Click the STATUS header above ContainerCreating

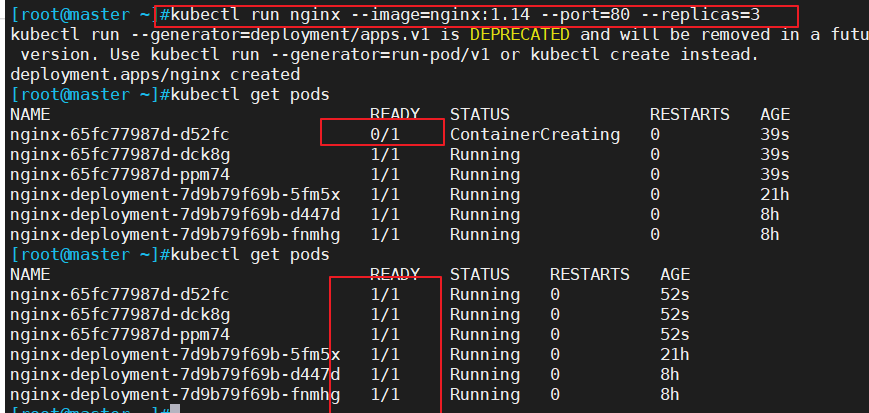pyautogui.click(x=479, y=114)
